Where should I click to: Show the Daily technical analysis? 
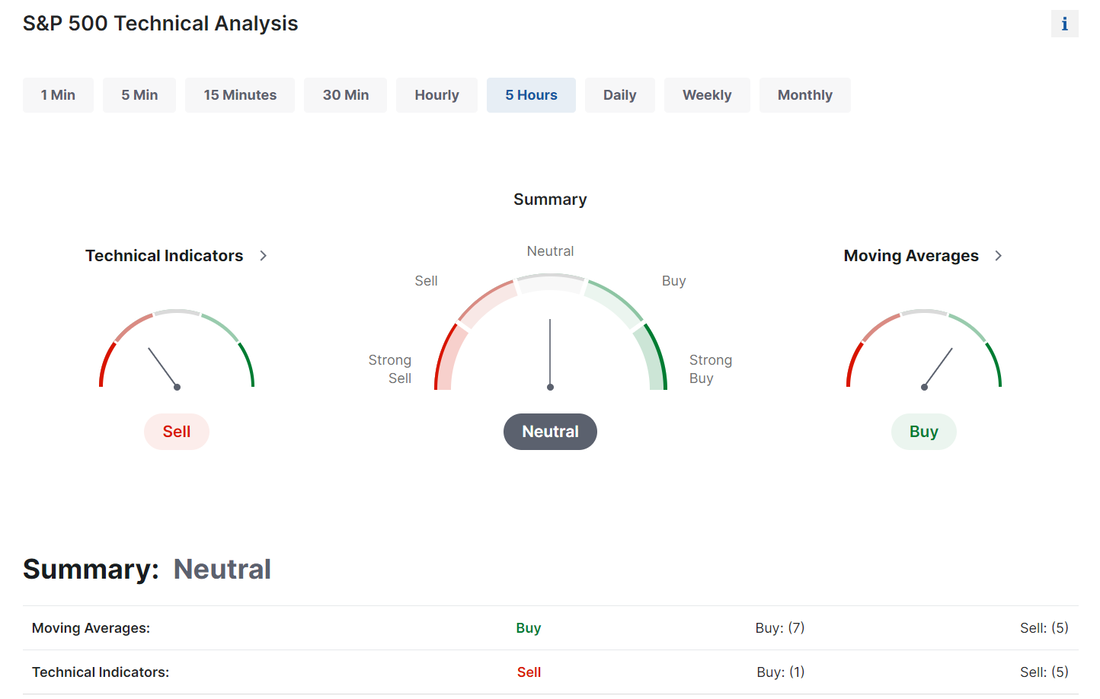pyautogui.click(x=619, y=95)
